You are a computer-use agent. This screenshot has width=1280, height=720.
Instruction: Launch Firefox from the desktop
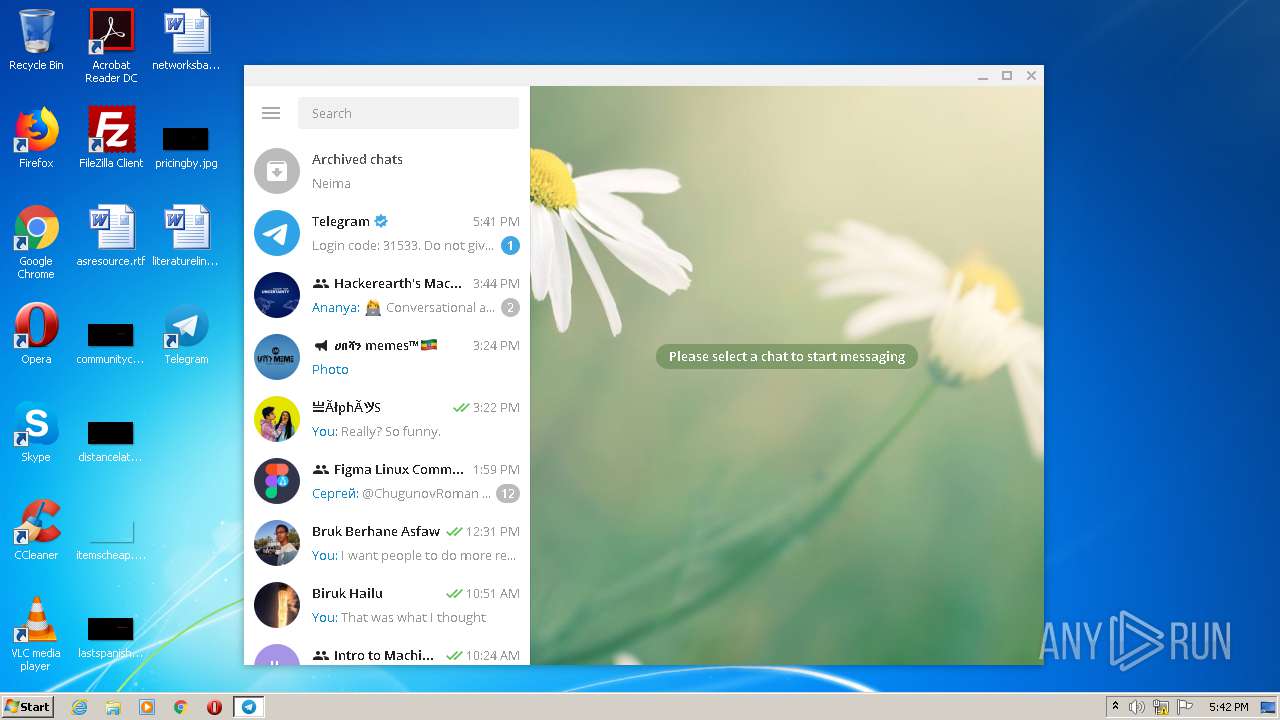[36, 138]
